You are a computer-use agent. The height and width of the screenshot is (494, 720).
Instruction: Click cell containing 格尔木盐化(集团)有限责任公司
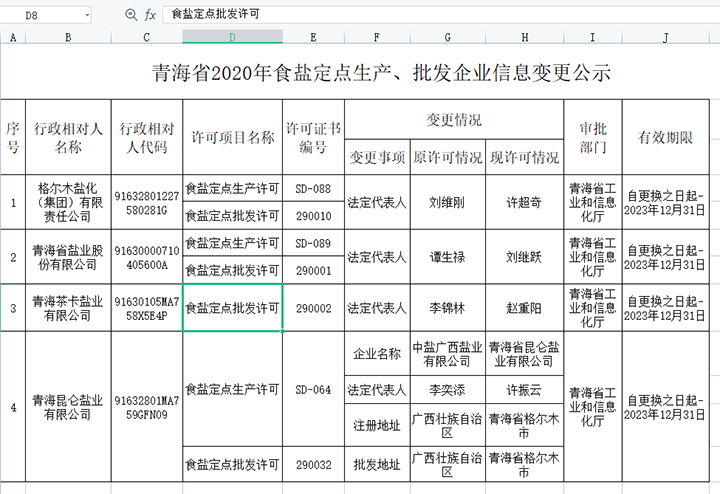[x=68, y=201]
